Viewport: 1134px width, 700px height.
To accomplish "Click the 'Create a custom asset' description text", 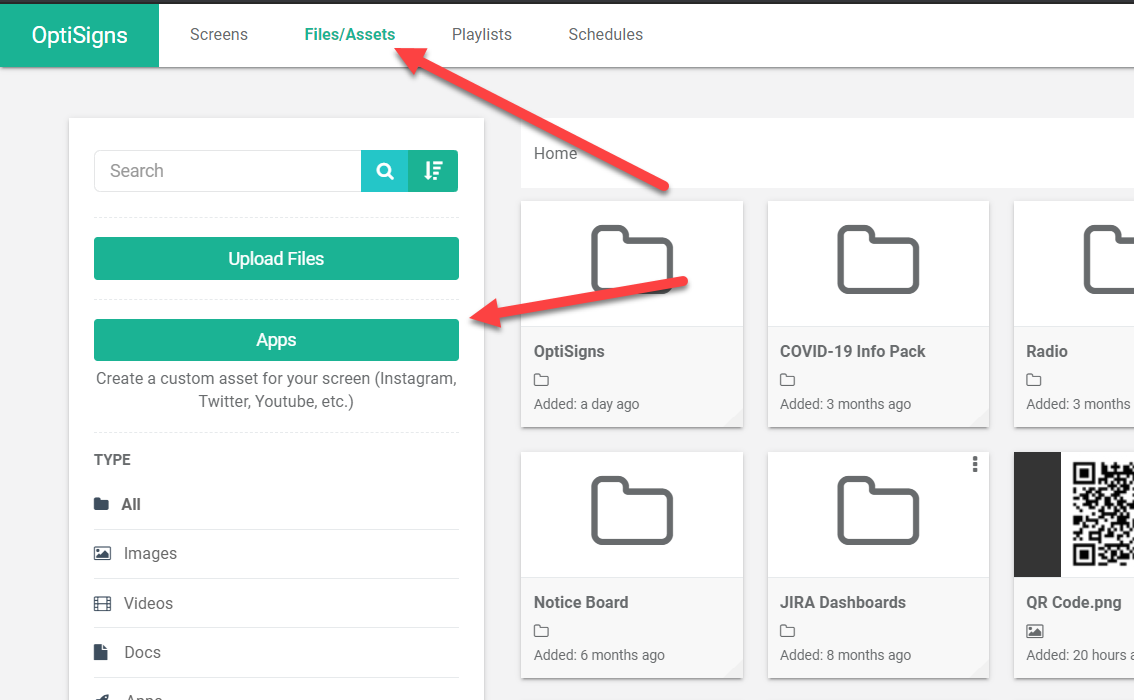I will 276,390.
